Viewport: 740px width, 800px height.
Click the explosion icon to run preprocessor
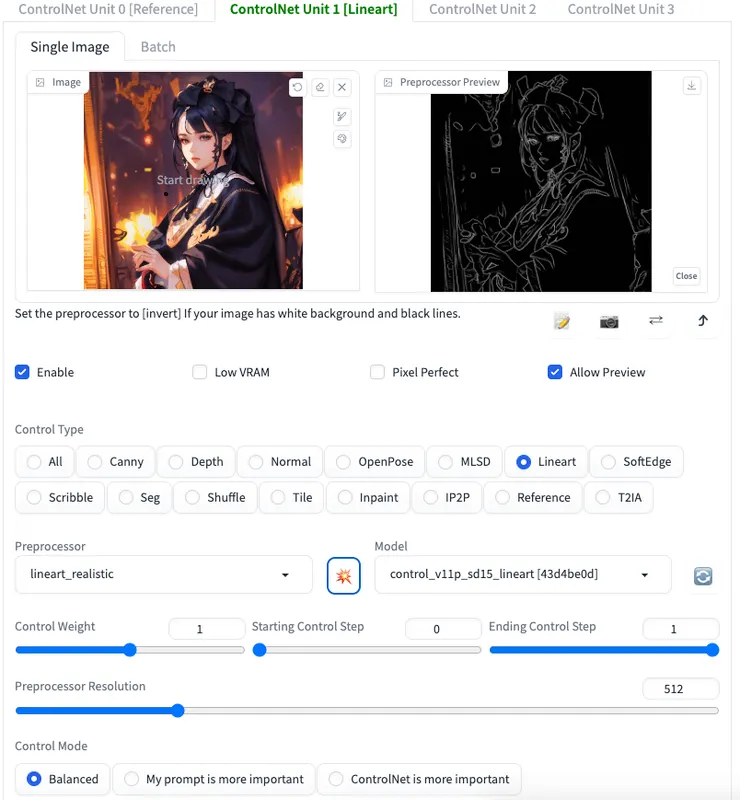click(x=343, y=575)
